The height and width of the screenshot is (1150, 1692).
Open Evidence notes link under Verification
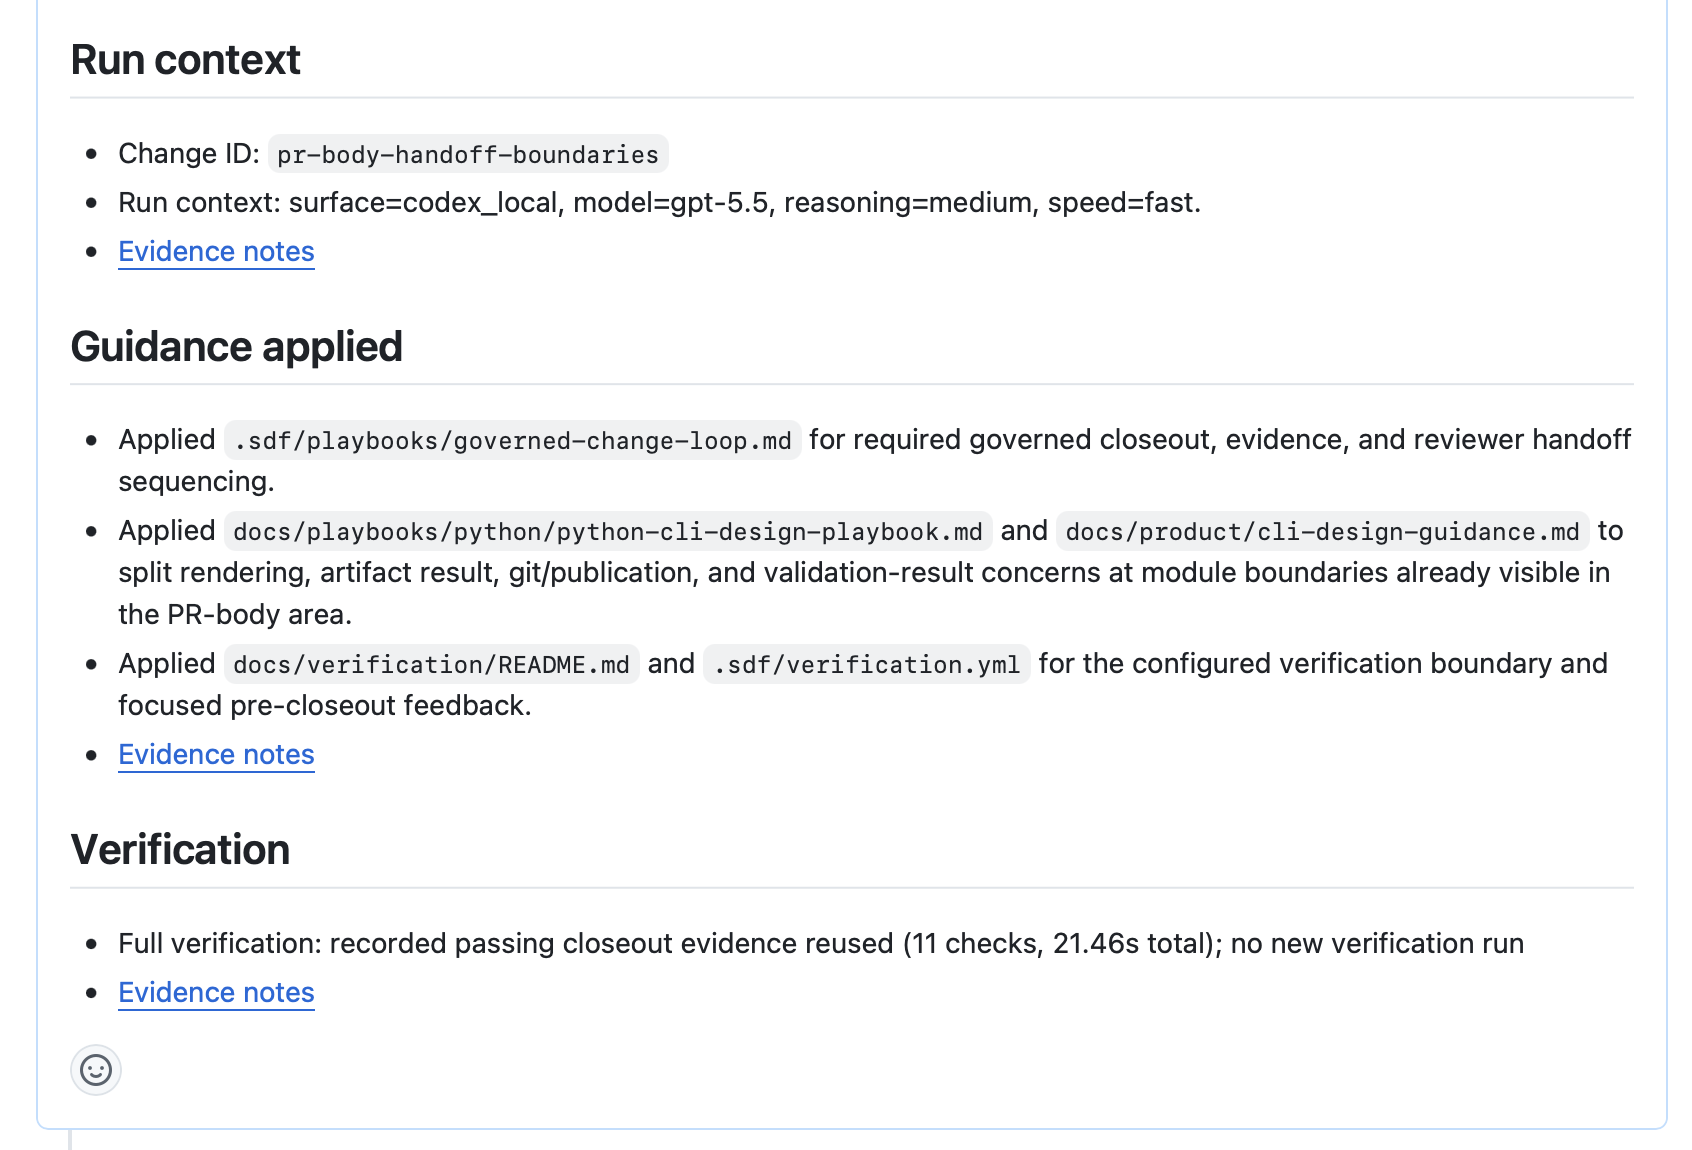(216, 993)
